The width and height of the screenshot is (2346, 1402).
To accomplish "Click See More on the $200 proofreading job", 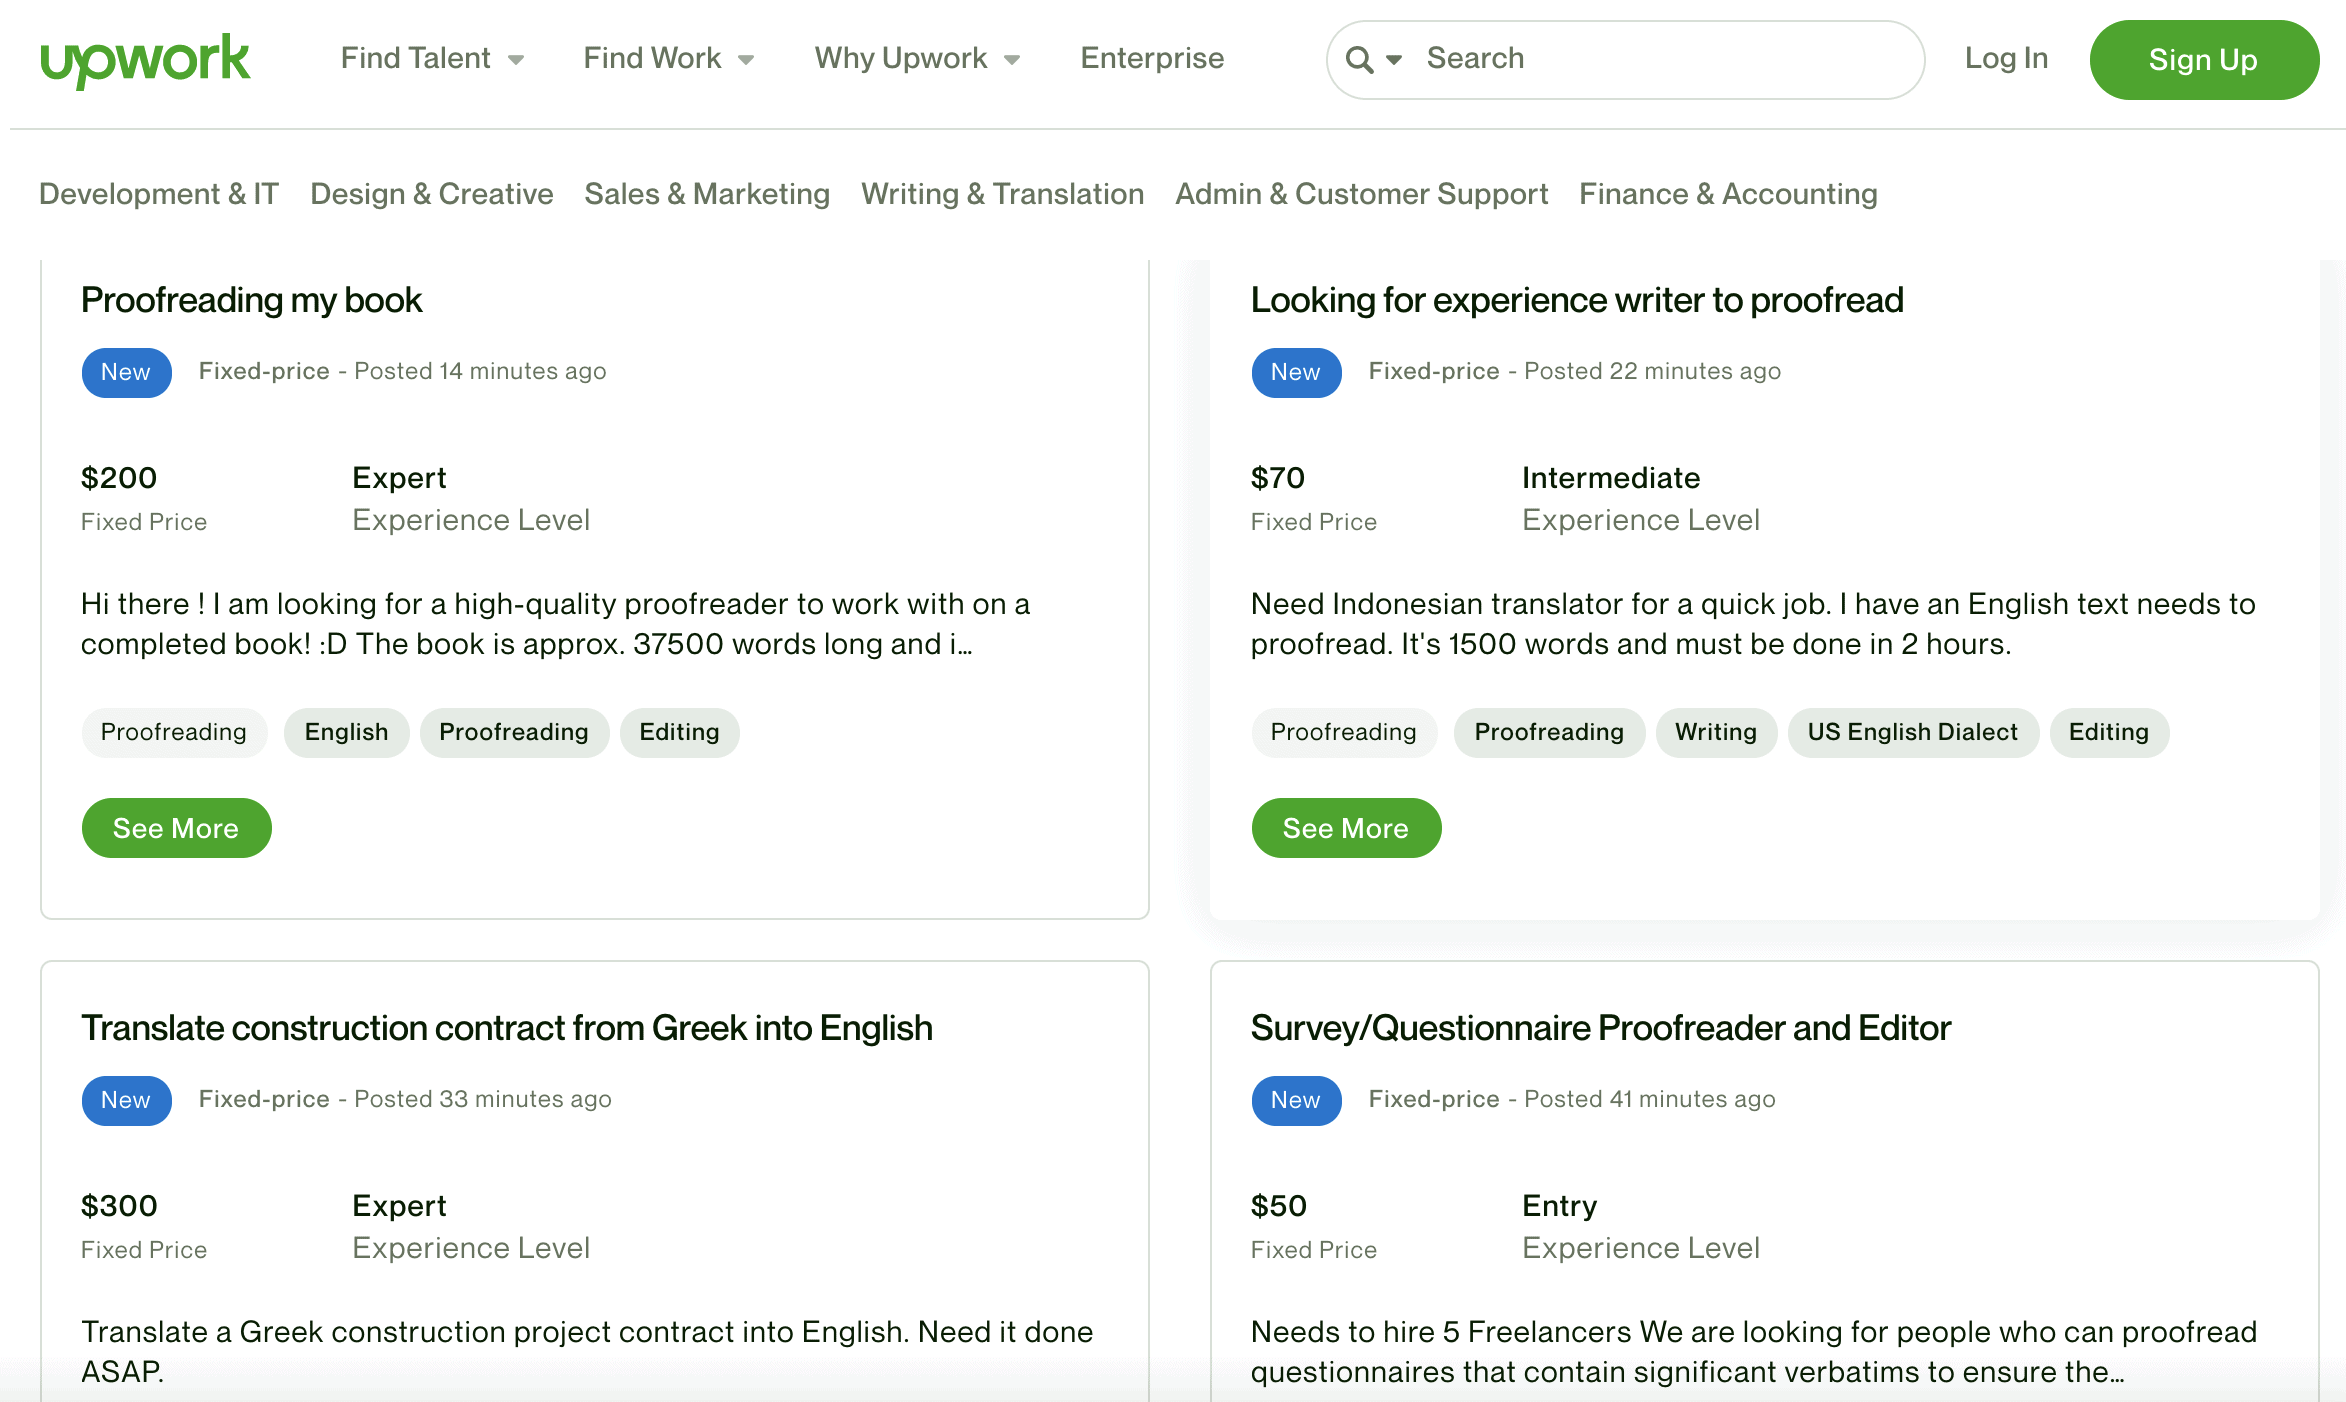I will tap(176, 828).
